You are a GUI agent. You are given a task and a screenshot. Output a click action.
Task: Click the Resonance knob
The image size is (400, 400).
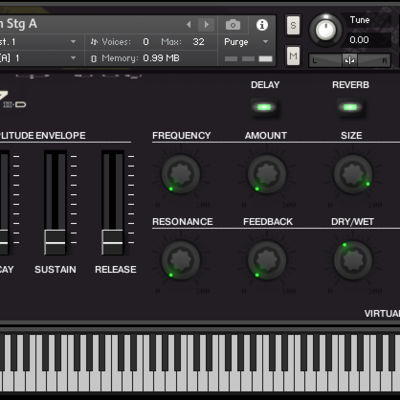click(181, 260)
